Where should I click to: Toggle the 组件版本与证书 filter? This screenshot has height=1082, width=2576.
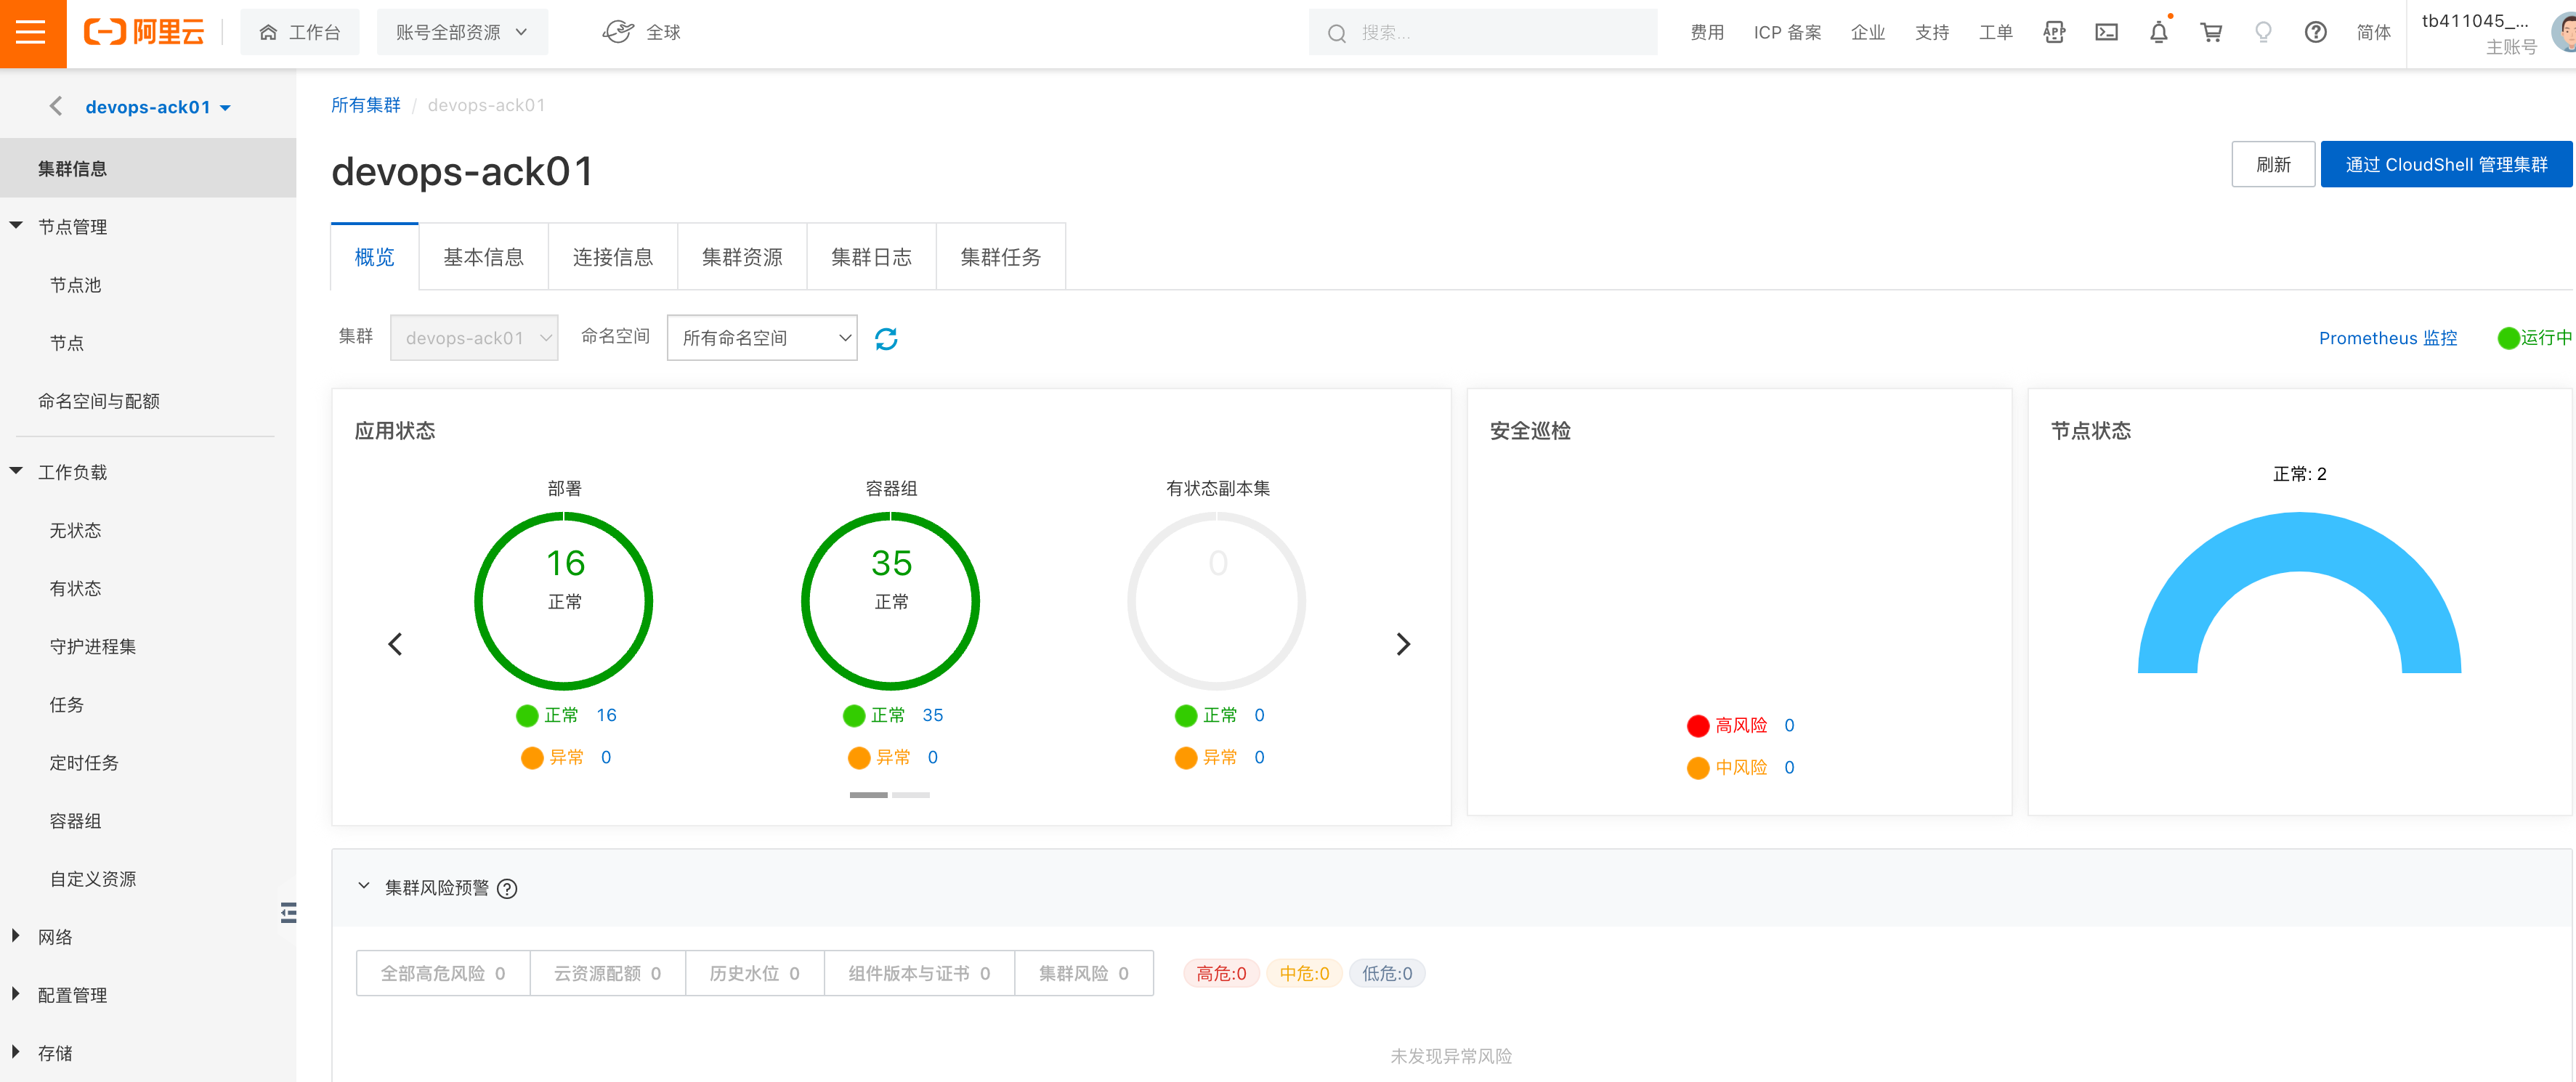[918, 973]
